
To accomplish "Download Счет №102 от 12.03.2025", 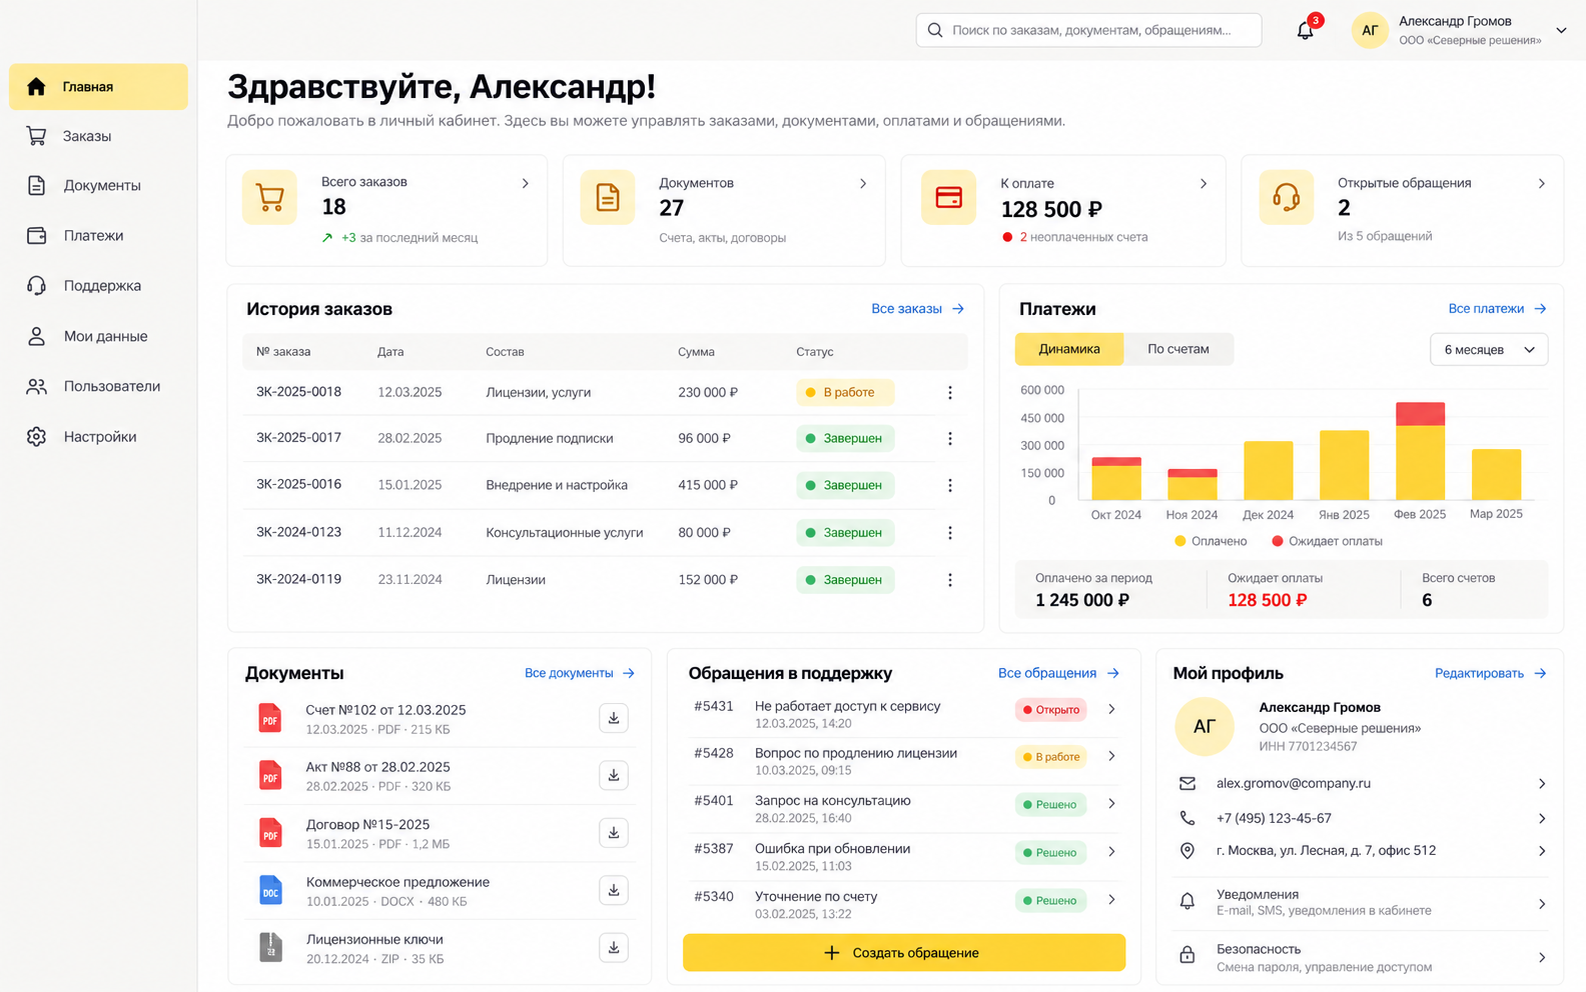I will [x=614, y=718].
